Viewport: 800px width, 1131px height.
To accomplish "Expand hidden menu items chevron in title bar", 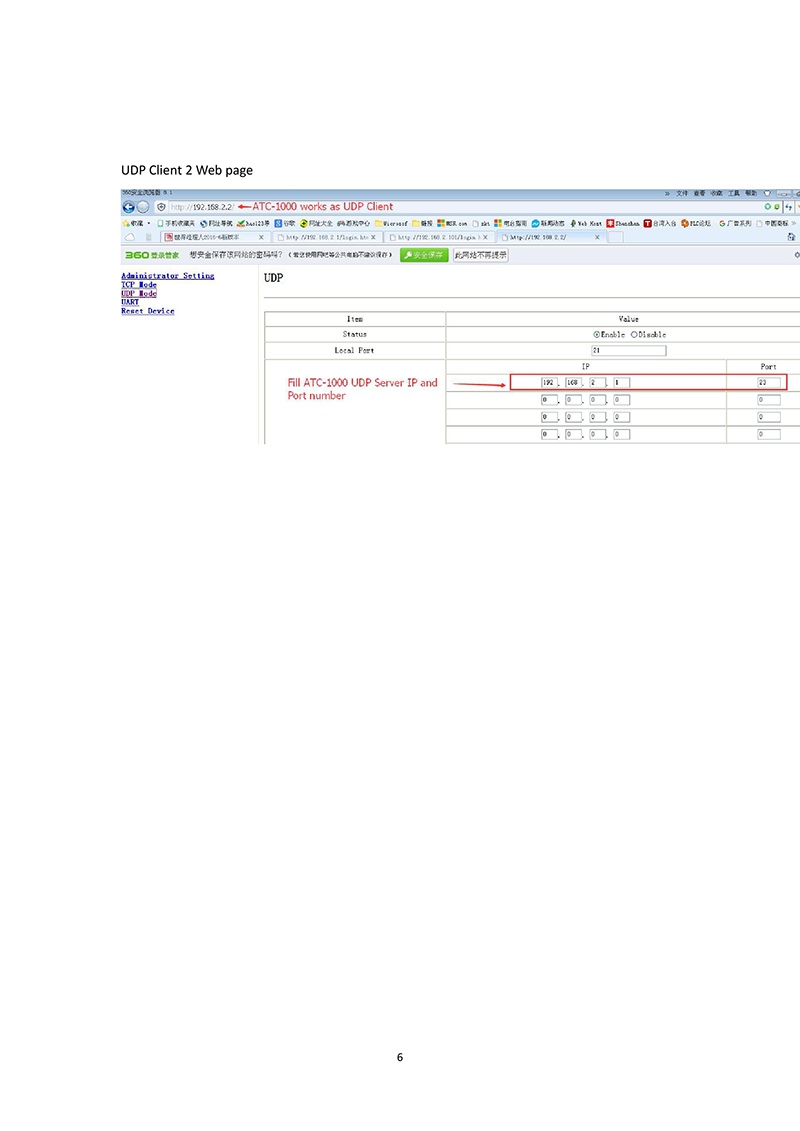I will (667, 193).
